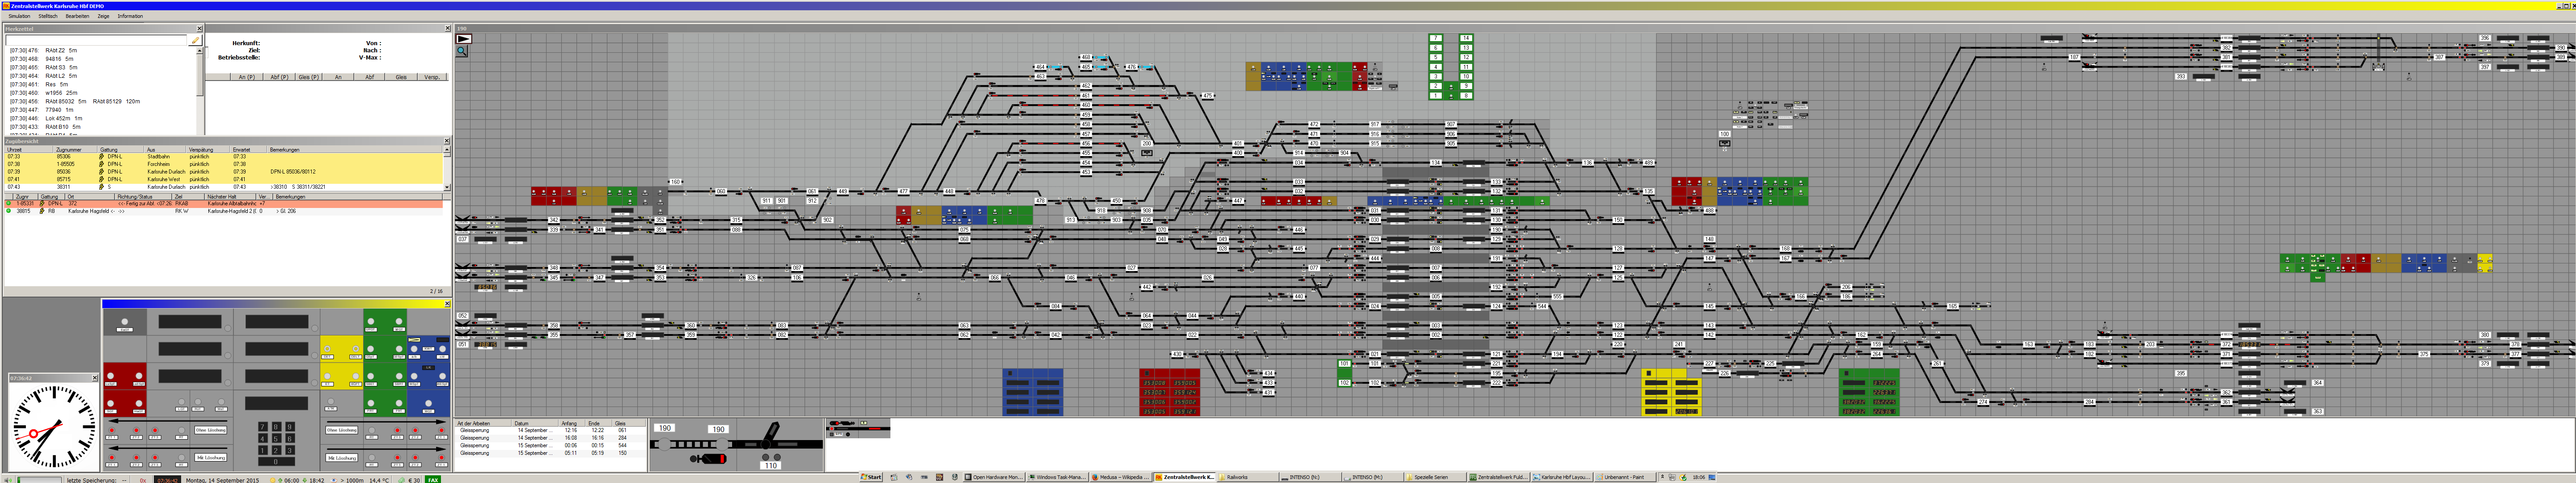Click the magnifier zoom icon on the track panel

click(462, 51)
